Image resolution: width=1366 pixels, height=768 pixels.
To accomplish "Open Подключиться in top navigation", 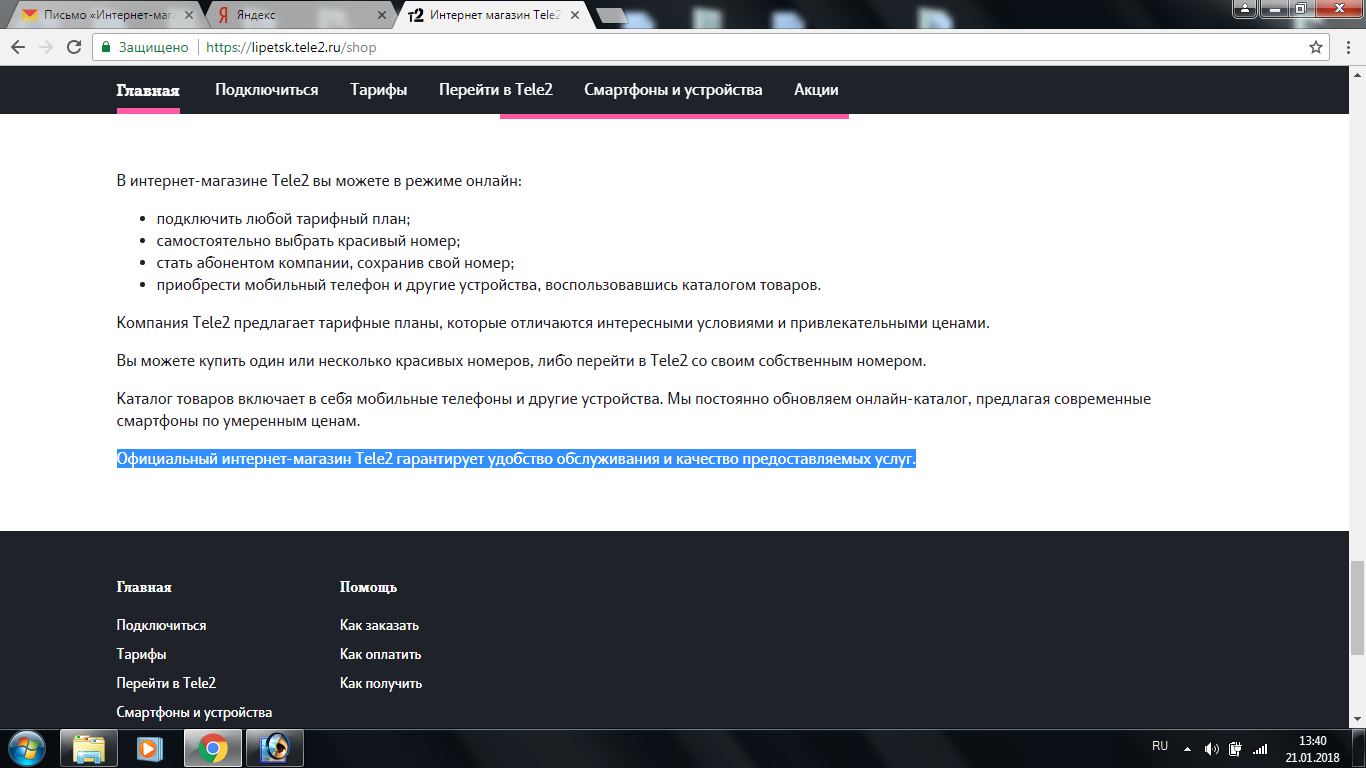I will click(x=267, y=90).
